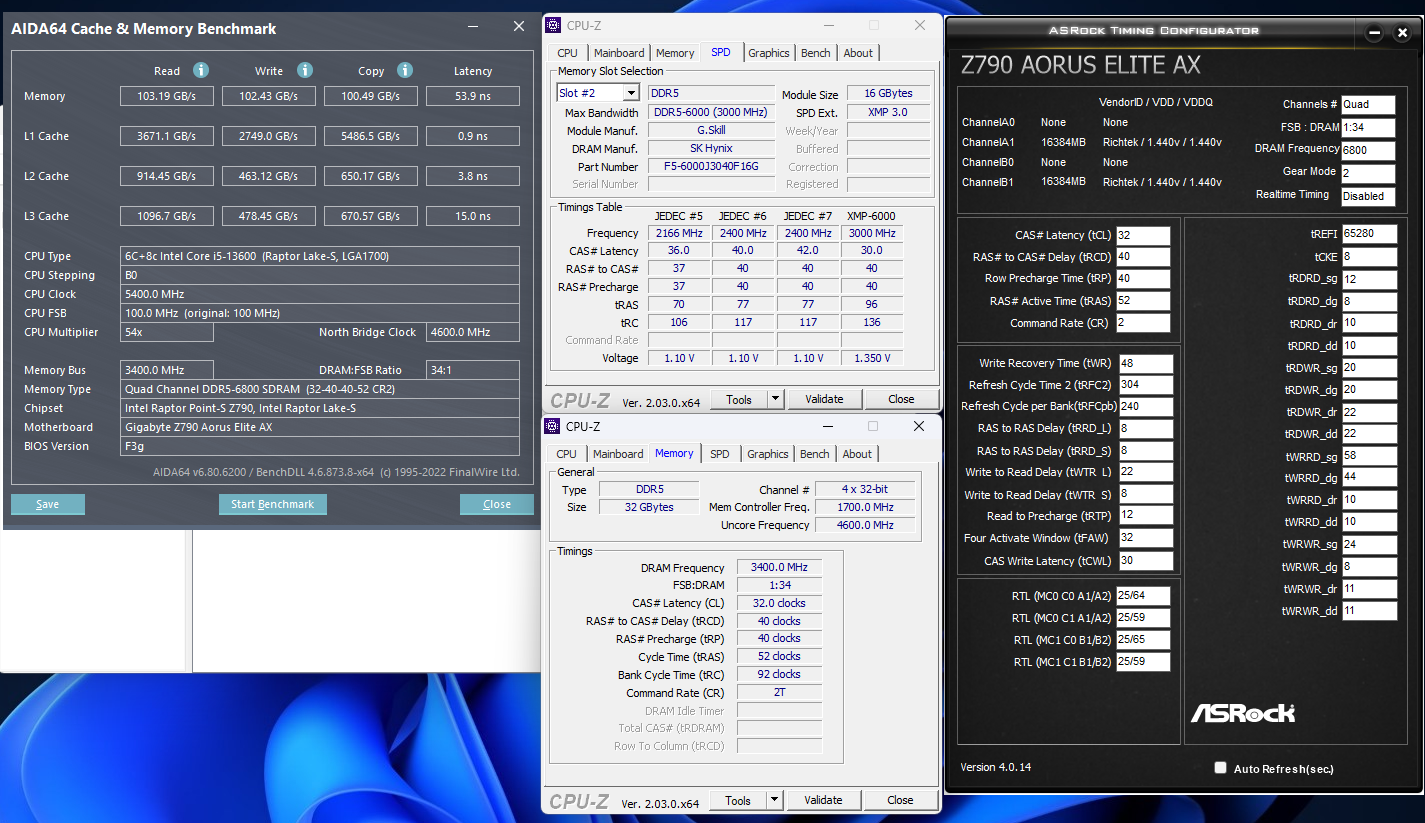Click the CPU-Z title bar icon in SPD window

(x=554, y=25)
